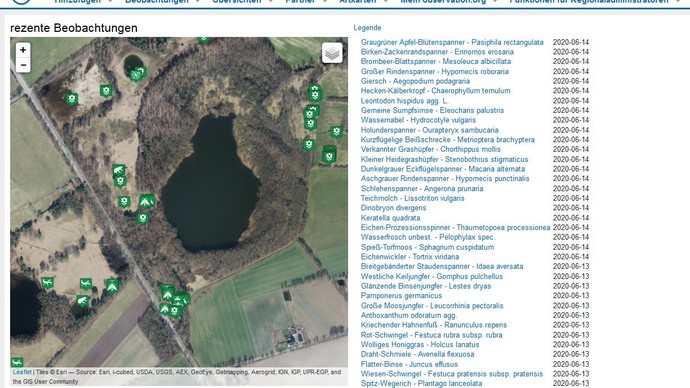Open Große Moosjungfer - Leucorrhinia pectoralis entry
Viewport: 690px width, 388px height.
432,306
